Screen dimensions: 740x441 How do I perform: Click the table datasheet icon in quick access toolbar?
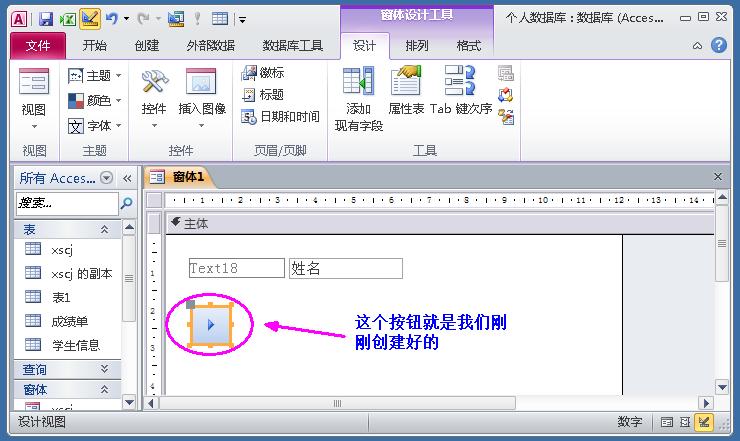pyautogui.click(x=220, y=19)
